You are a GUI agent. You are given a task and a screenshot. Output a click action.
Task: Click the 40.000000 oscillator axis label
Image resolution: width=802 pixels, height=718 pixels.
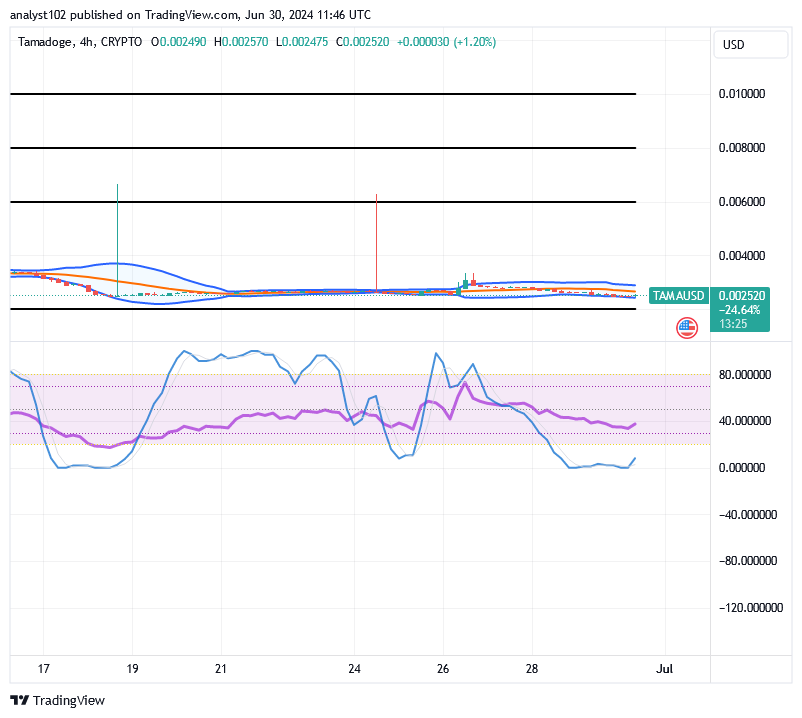[x=745, y=421]
